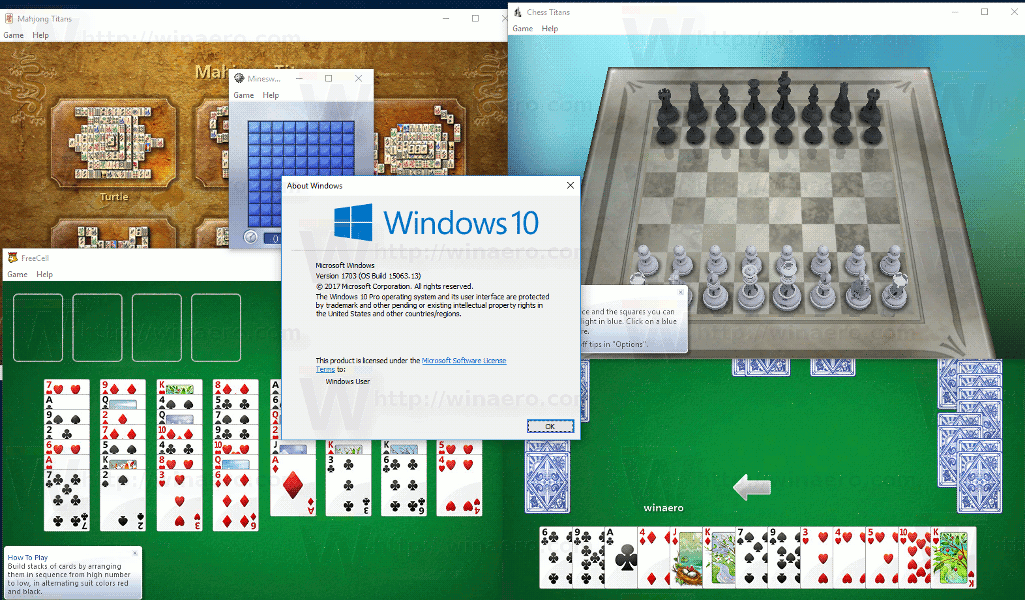Click the Chess Titans knight icon
1025x600 pixels.
[x=517, y=12]
